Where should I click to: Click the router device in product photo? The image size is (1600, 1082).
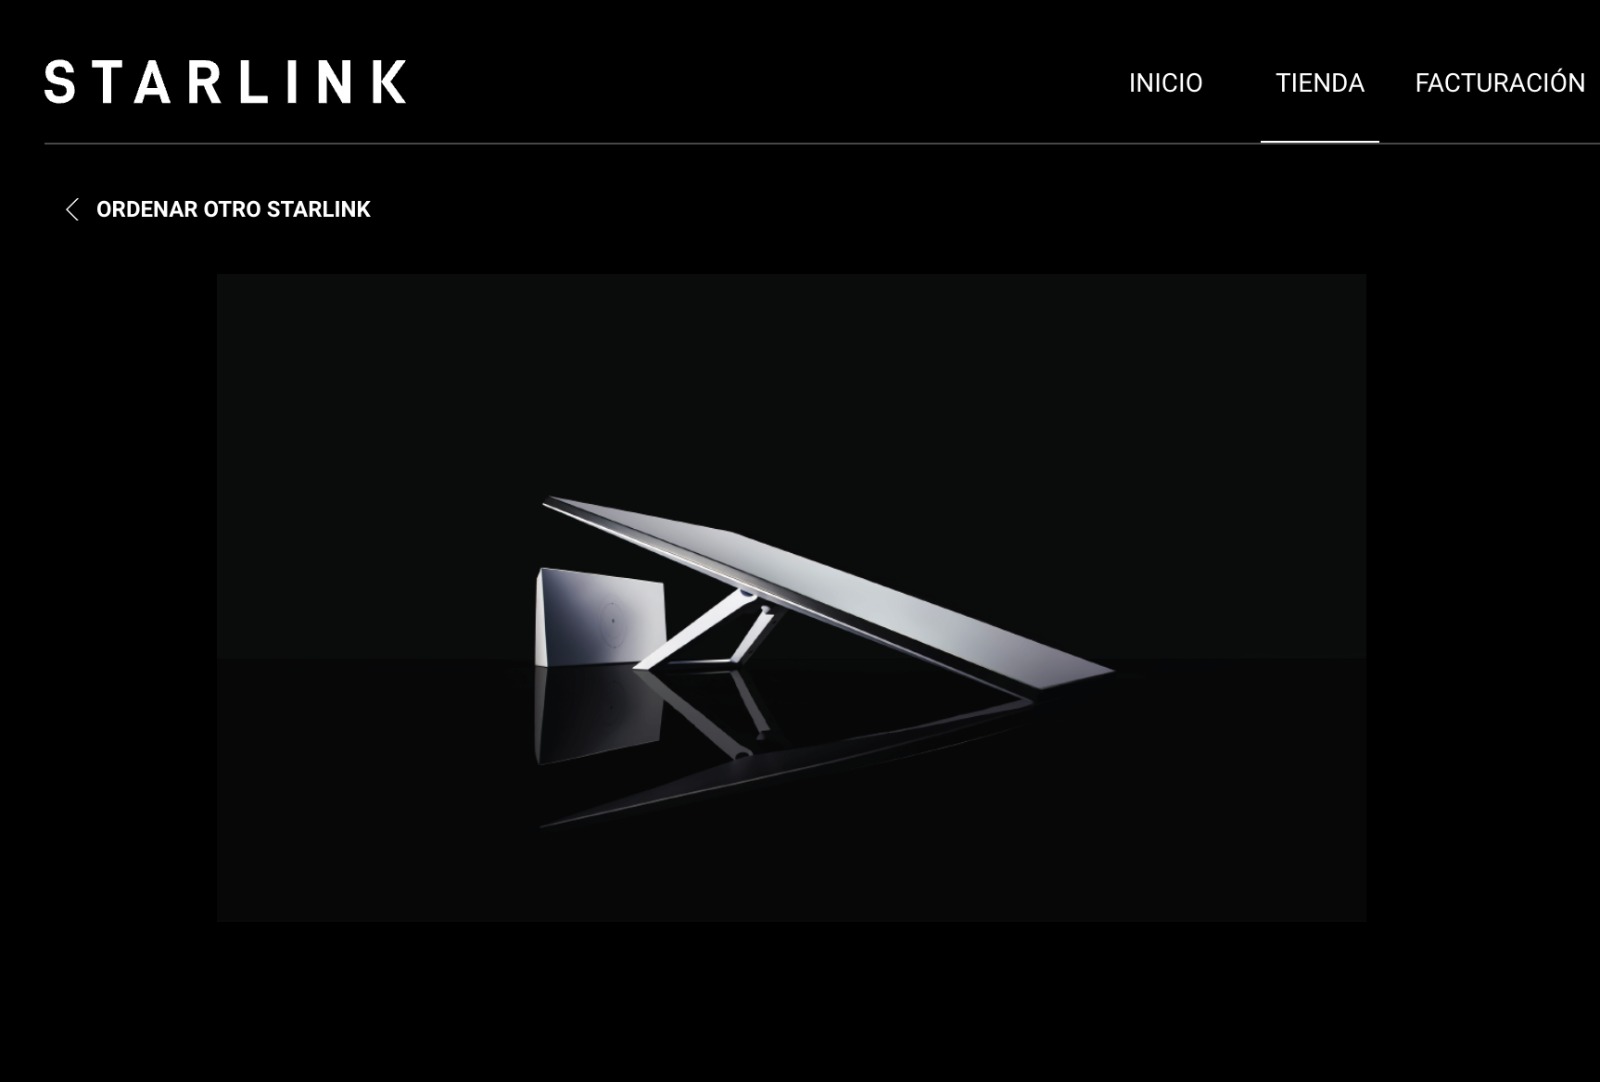click(600, 617)
